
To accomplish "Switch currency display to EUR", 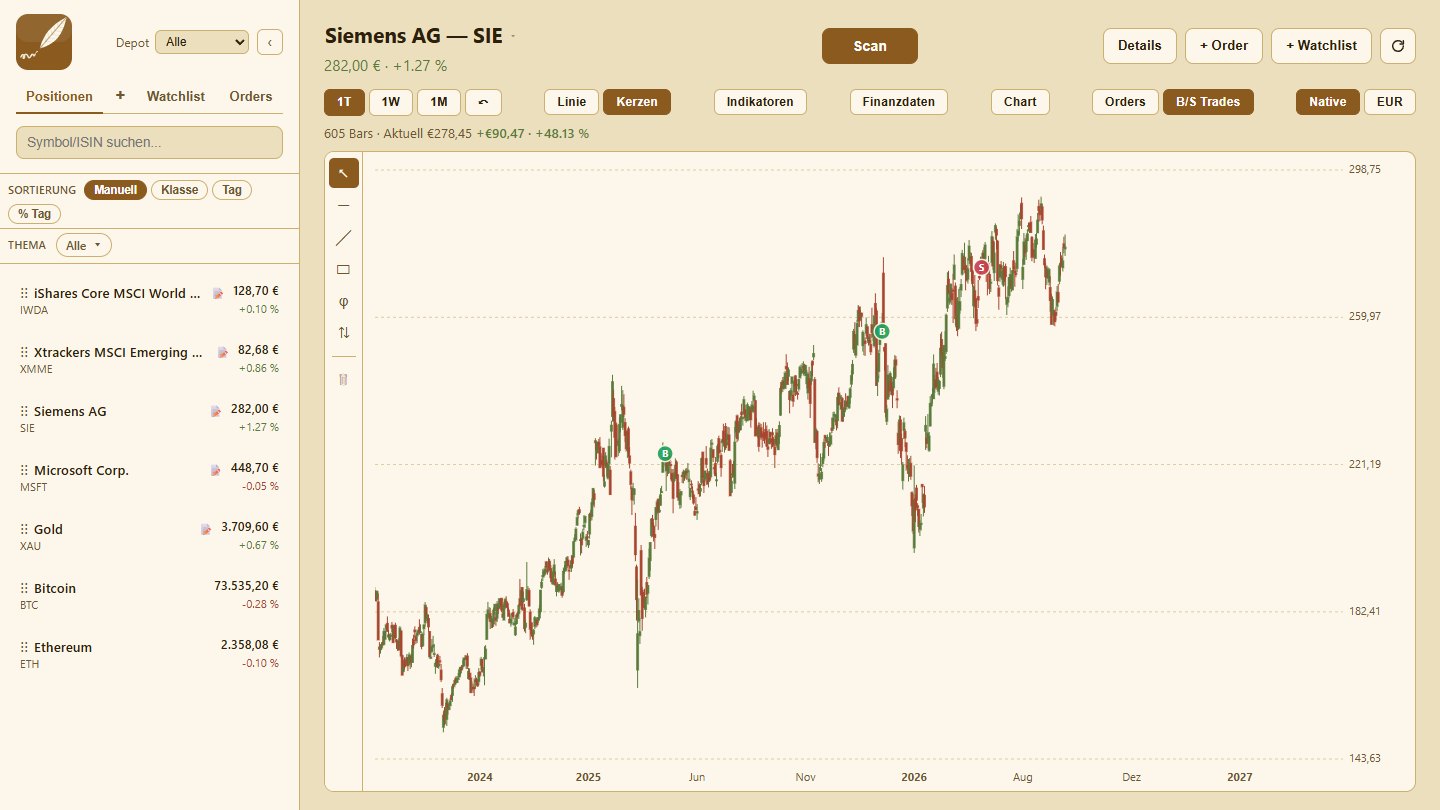I will point(1390,102).
